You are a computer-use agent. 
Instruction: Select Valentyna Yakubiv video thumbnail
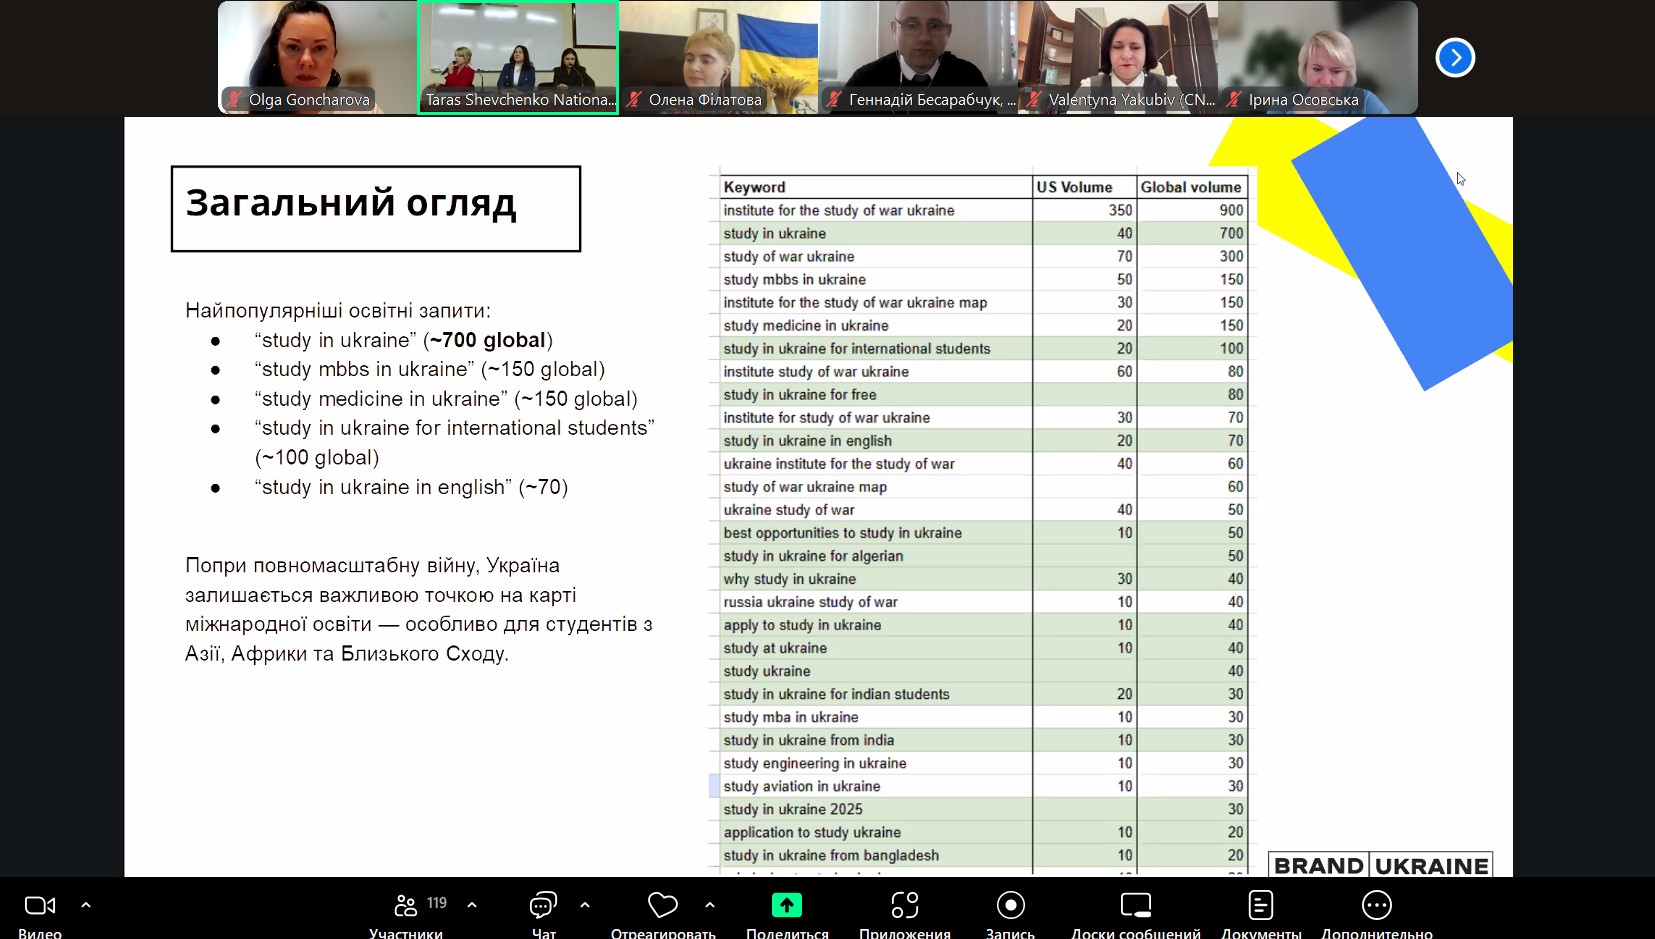pos(1118,57)
